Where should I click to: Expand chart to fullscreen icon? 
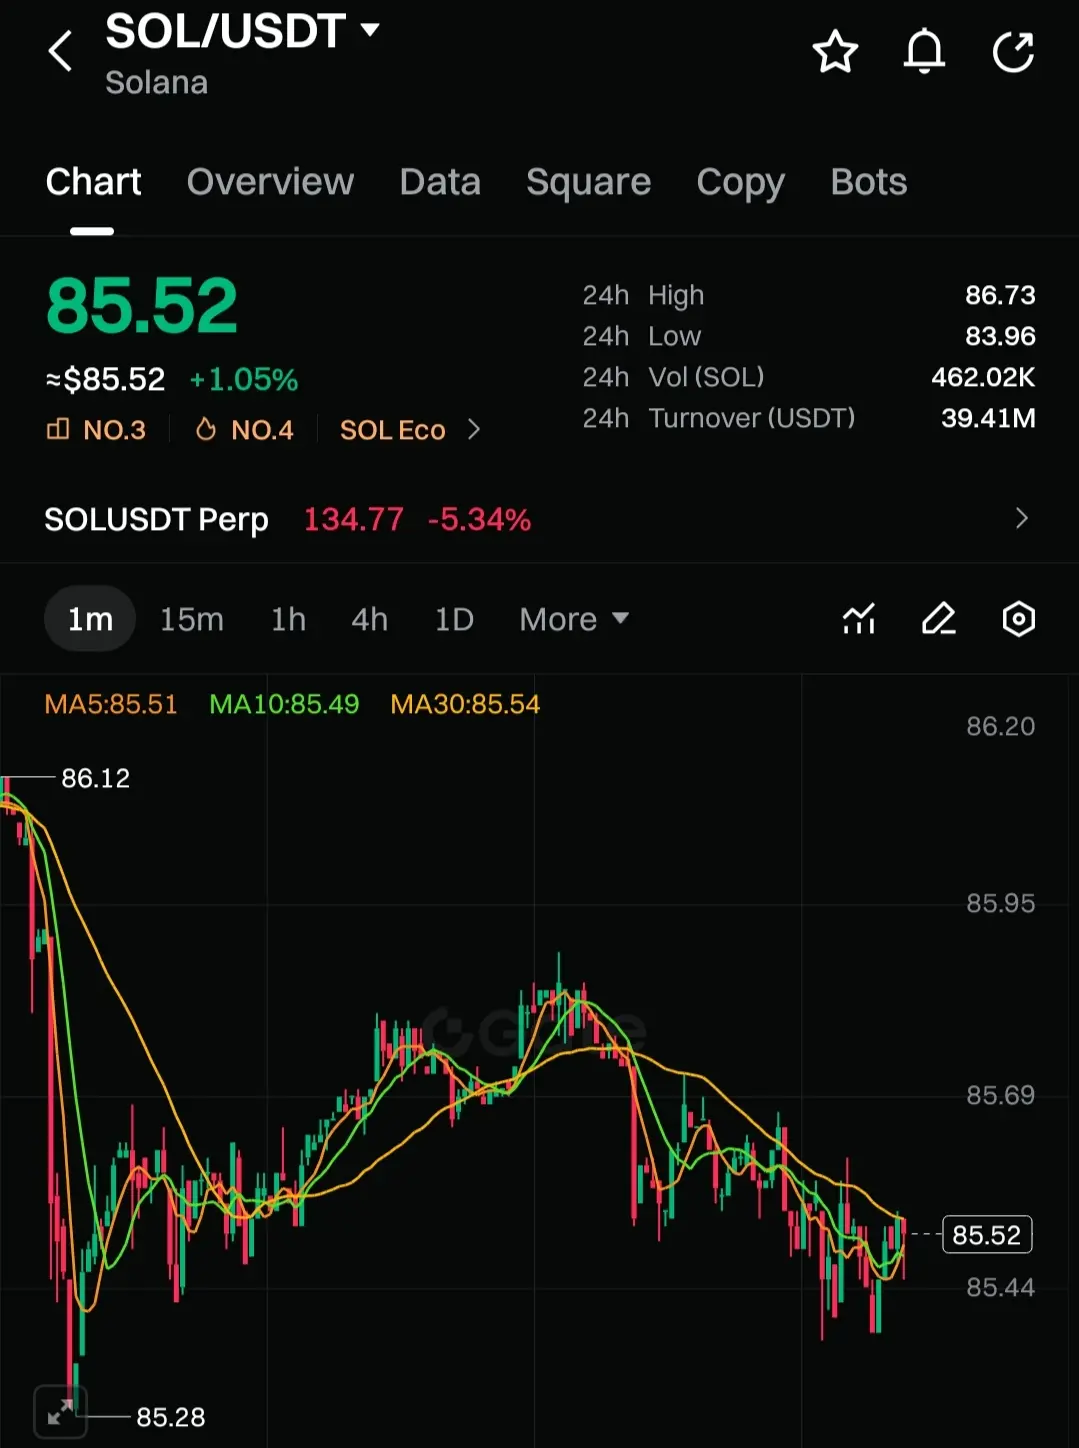click(60, 1412)
